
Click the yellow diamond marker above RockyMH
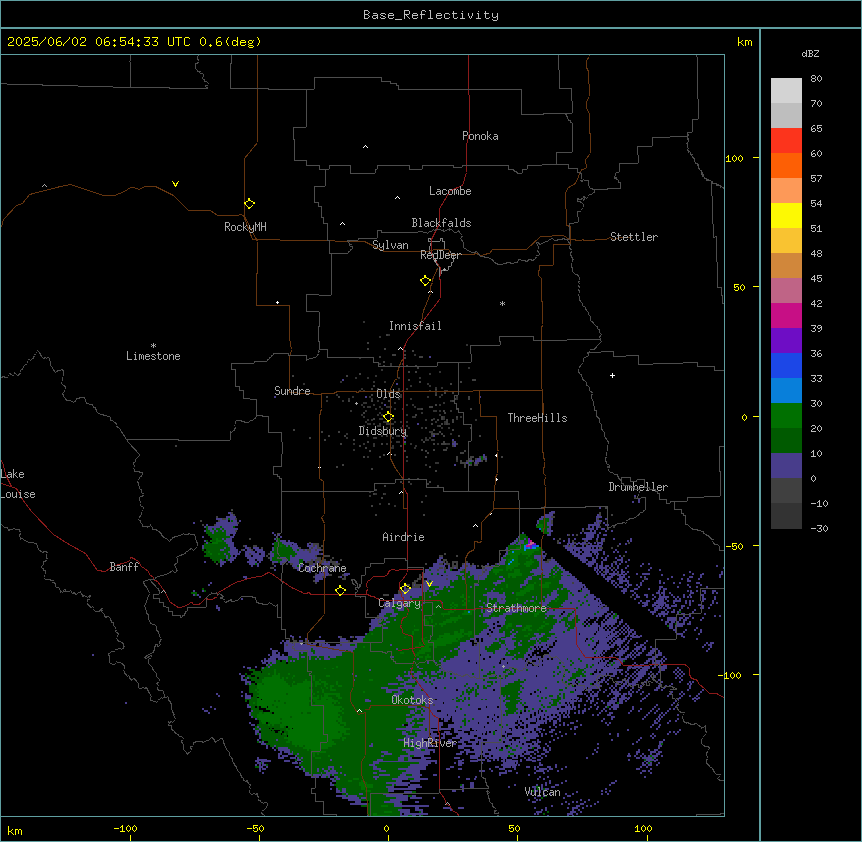click(x=249, y=204)
